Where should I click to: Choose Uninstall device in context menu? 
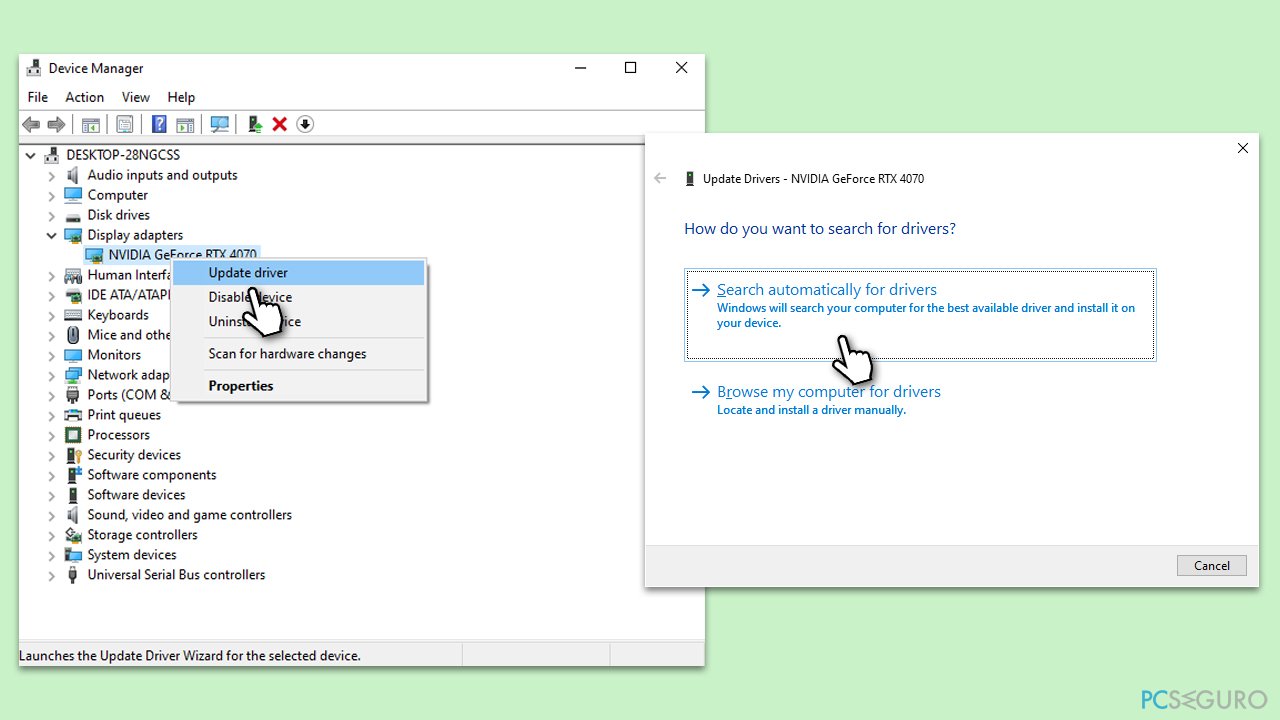tap(299, 322)
